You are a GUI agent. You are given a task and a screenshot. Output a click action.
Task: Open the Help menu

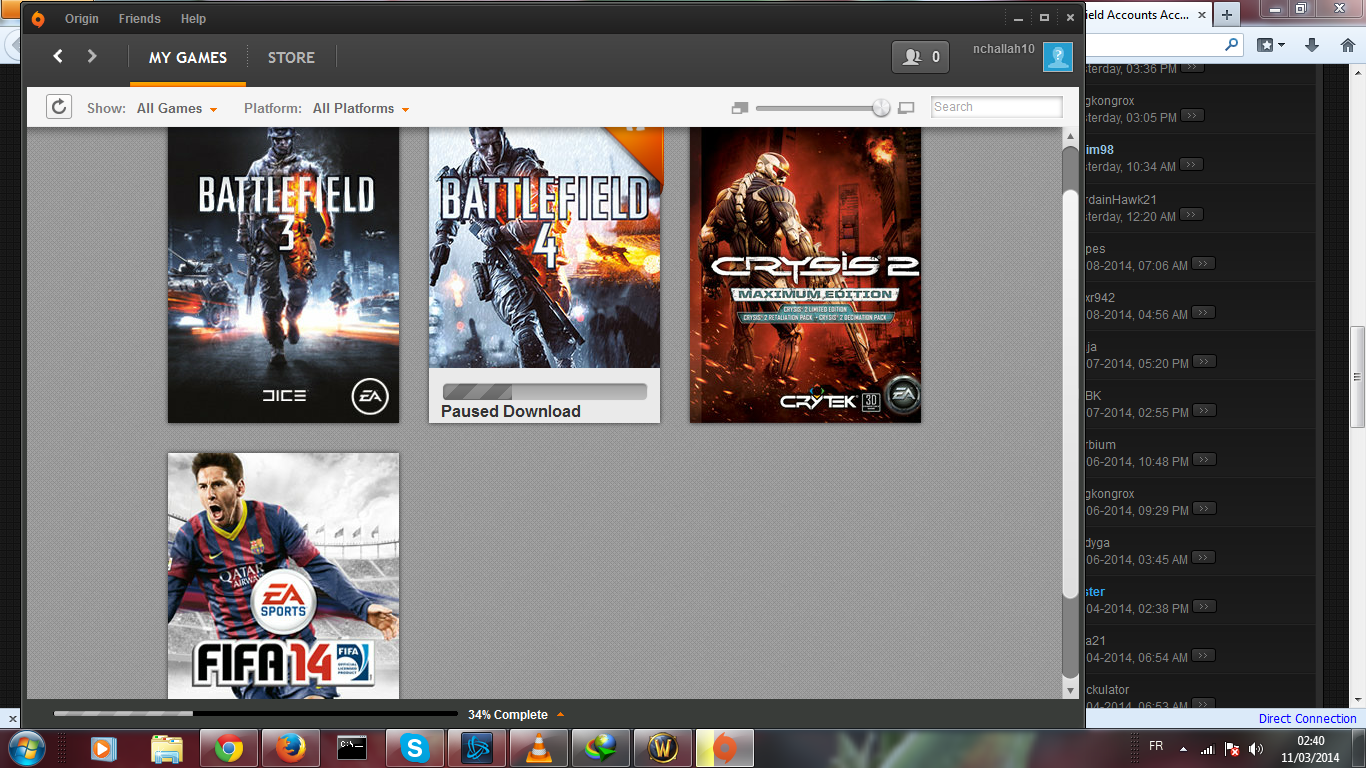point(193,18)
